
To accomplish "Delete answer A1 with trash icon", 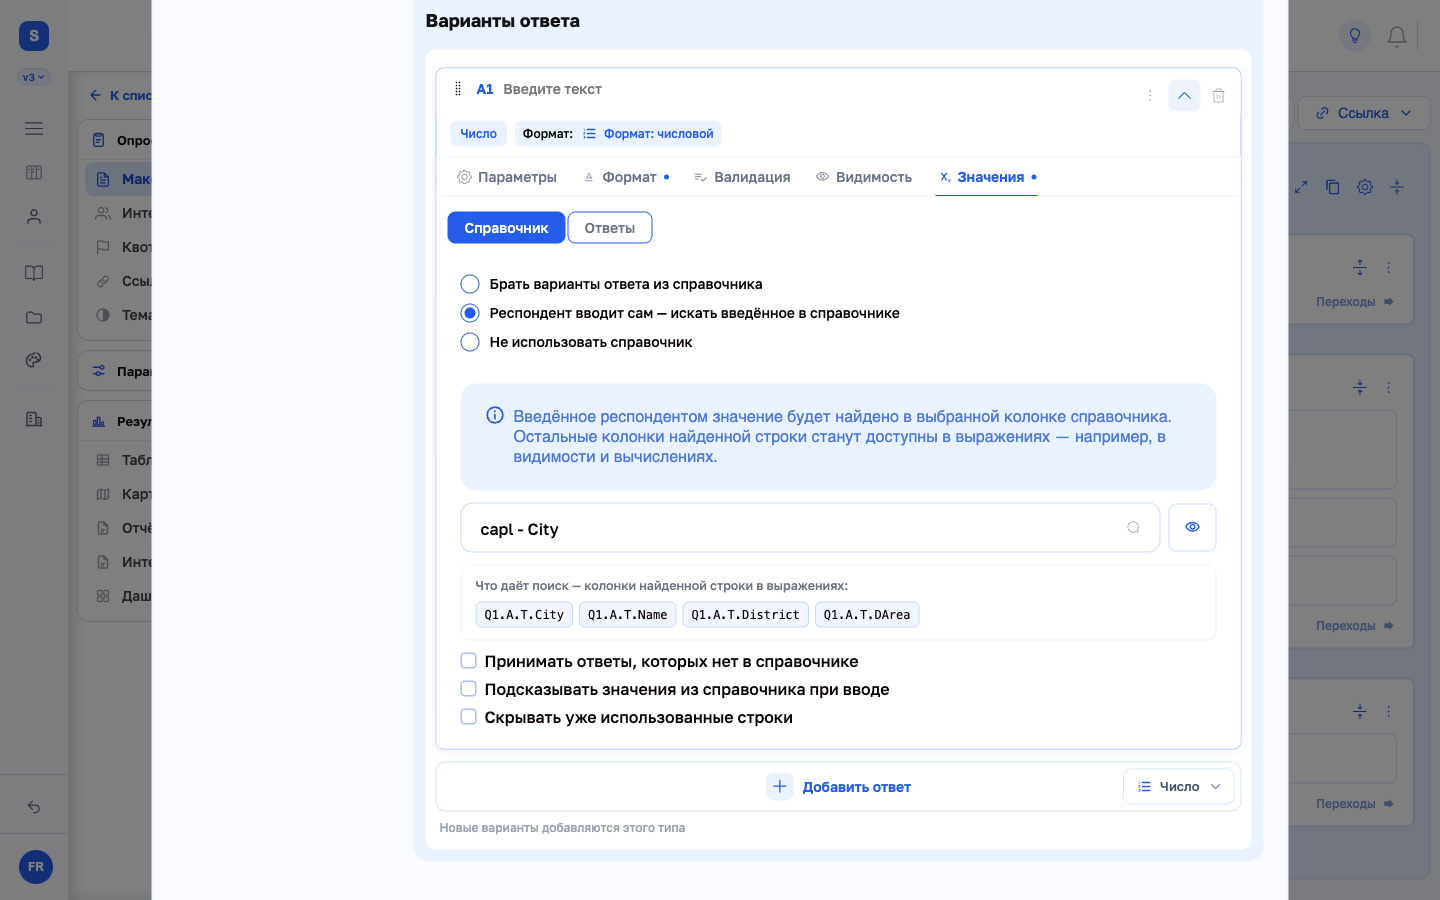I will coord(1218,96).
